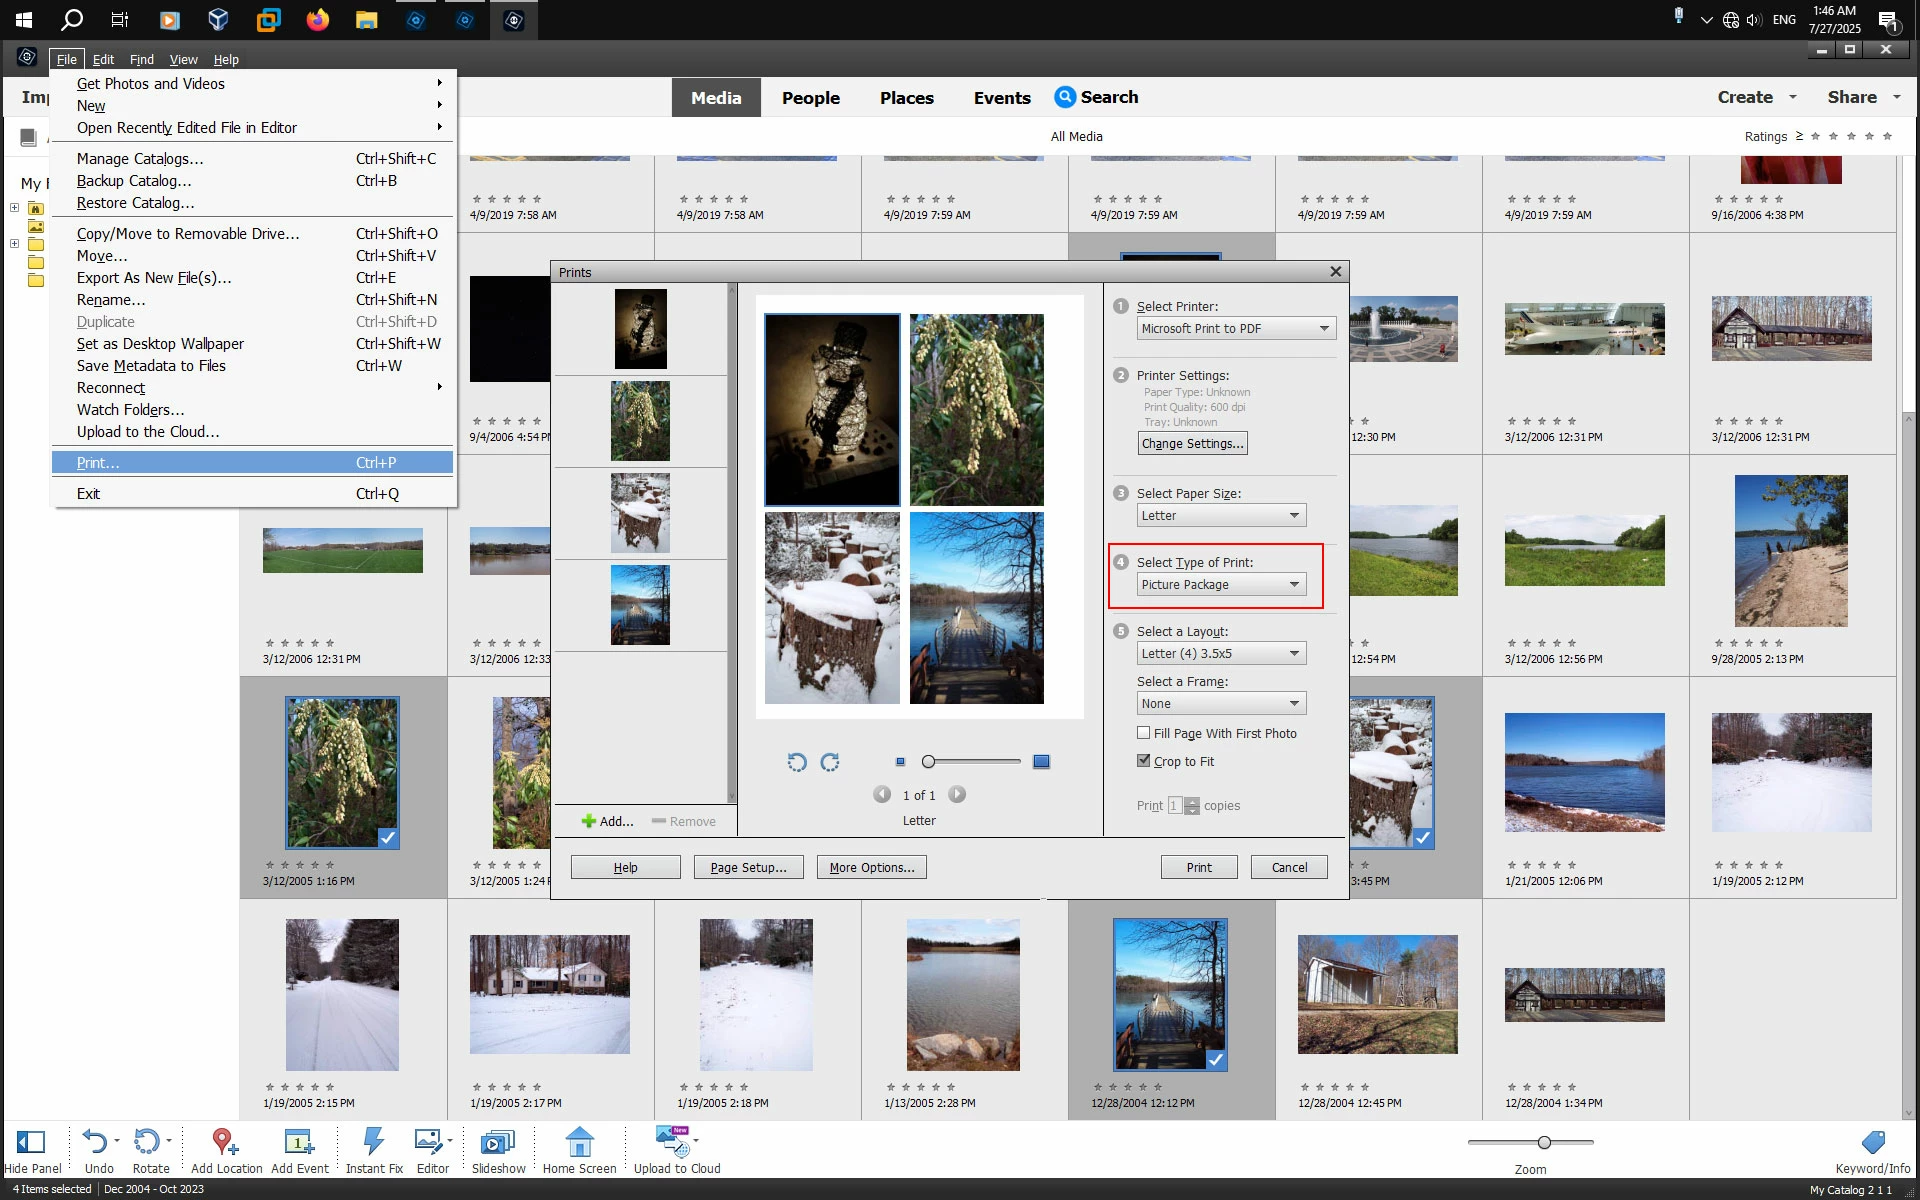
Task: Open the Select a Frame dropdown
Action: tap(1221, 704)
